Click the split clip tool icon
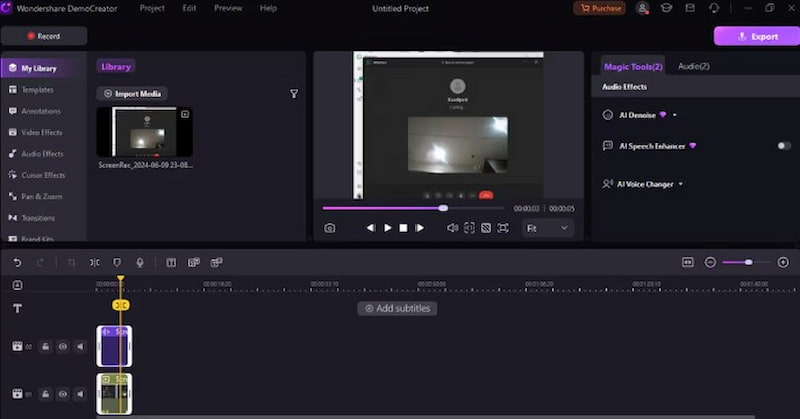This screenshot has width=800, height=419. (x=94, y=262)
